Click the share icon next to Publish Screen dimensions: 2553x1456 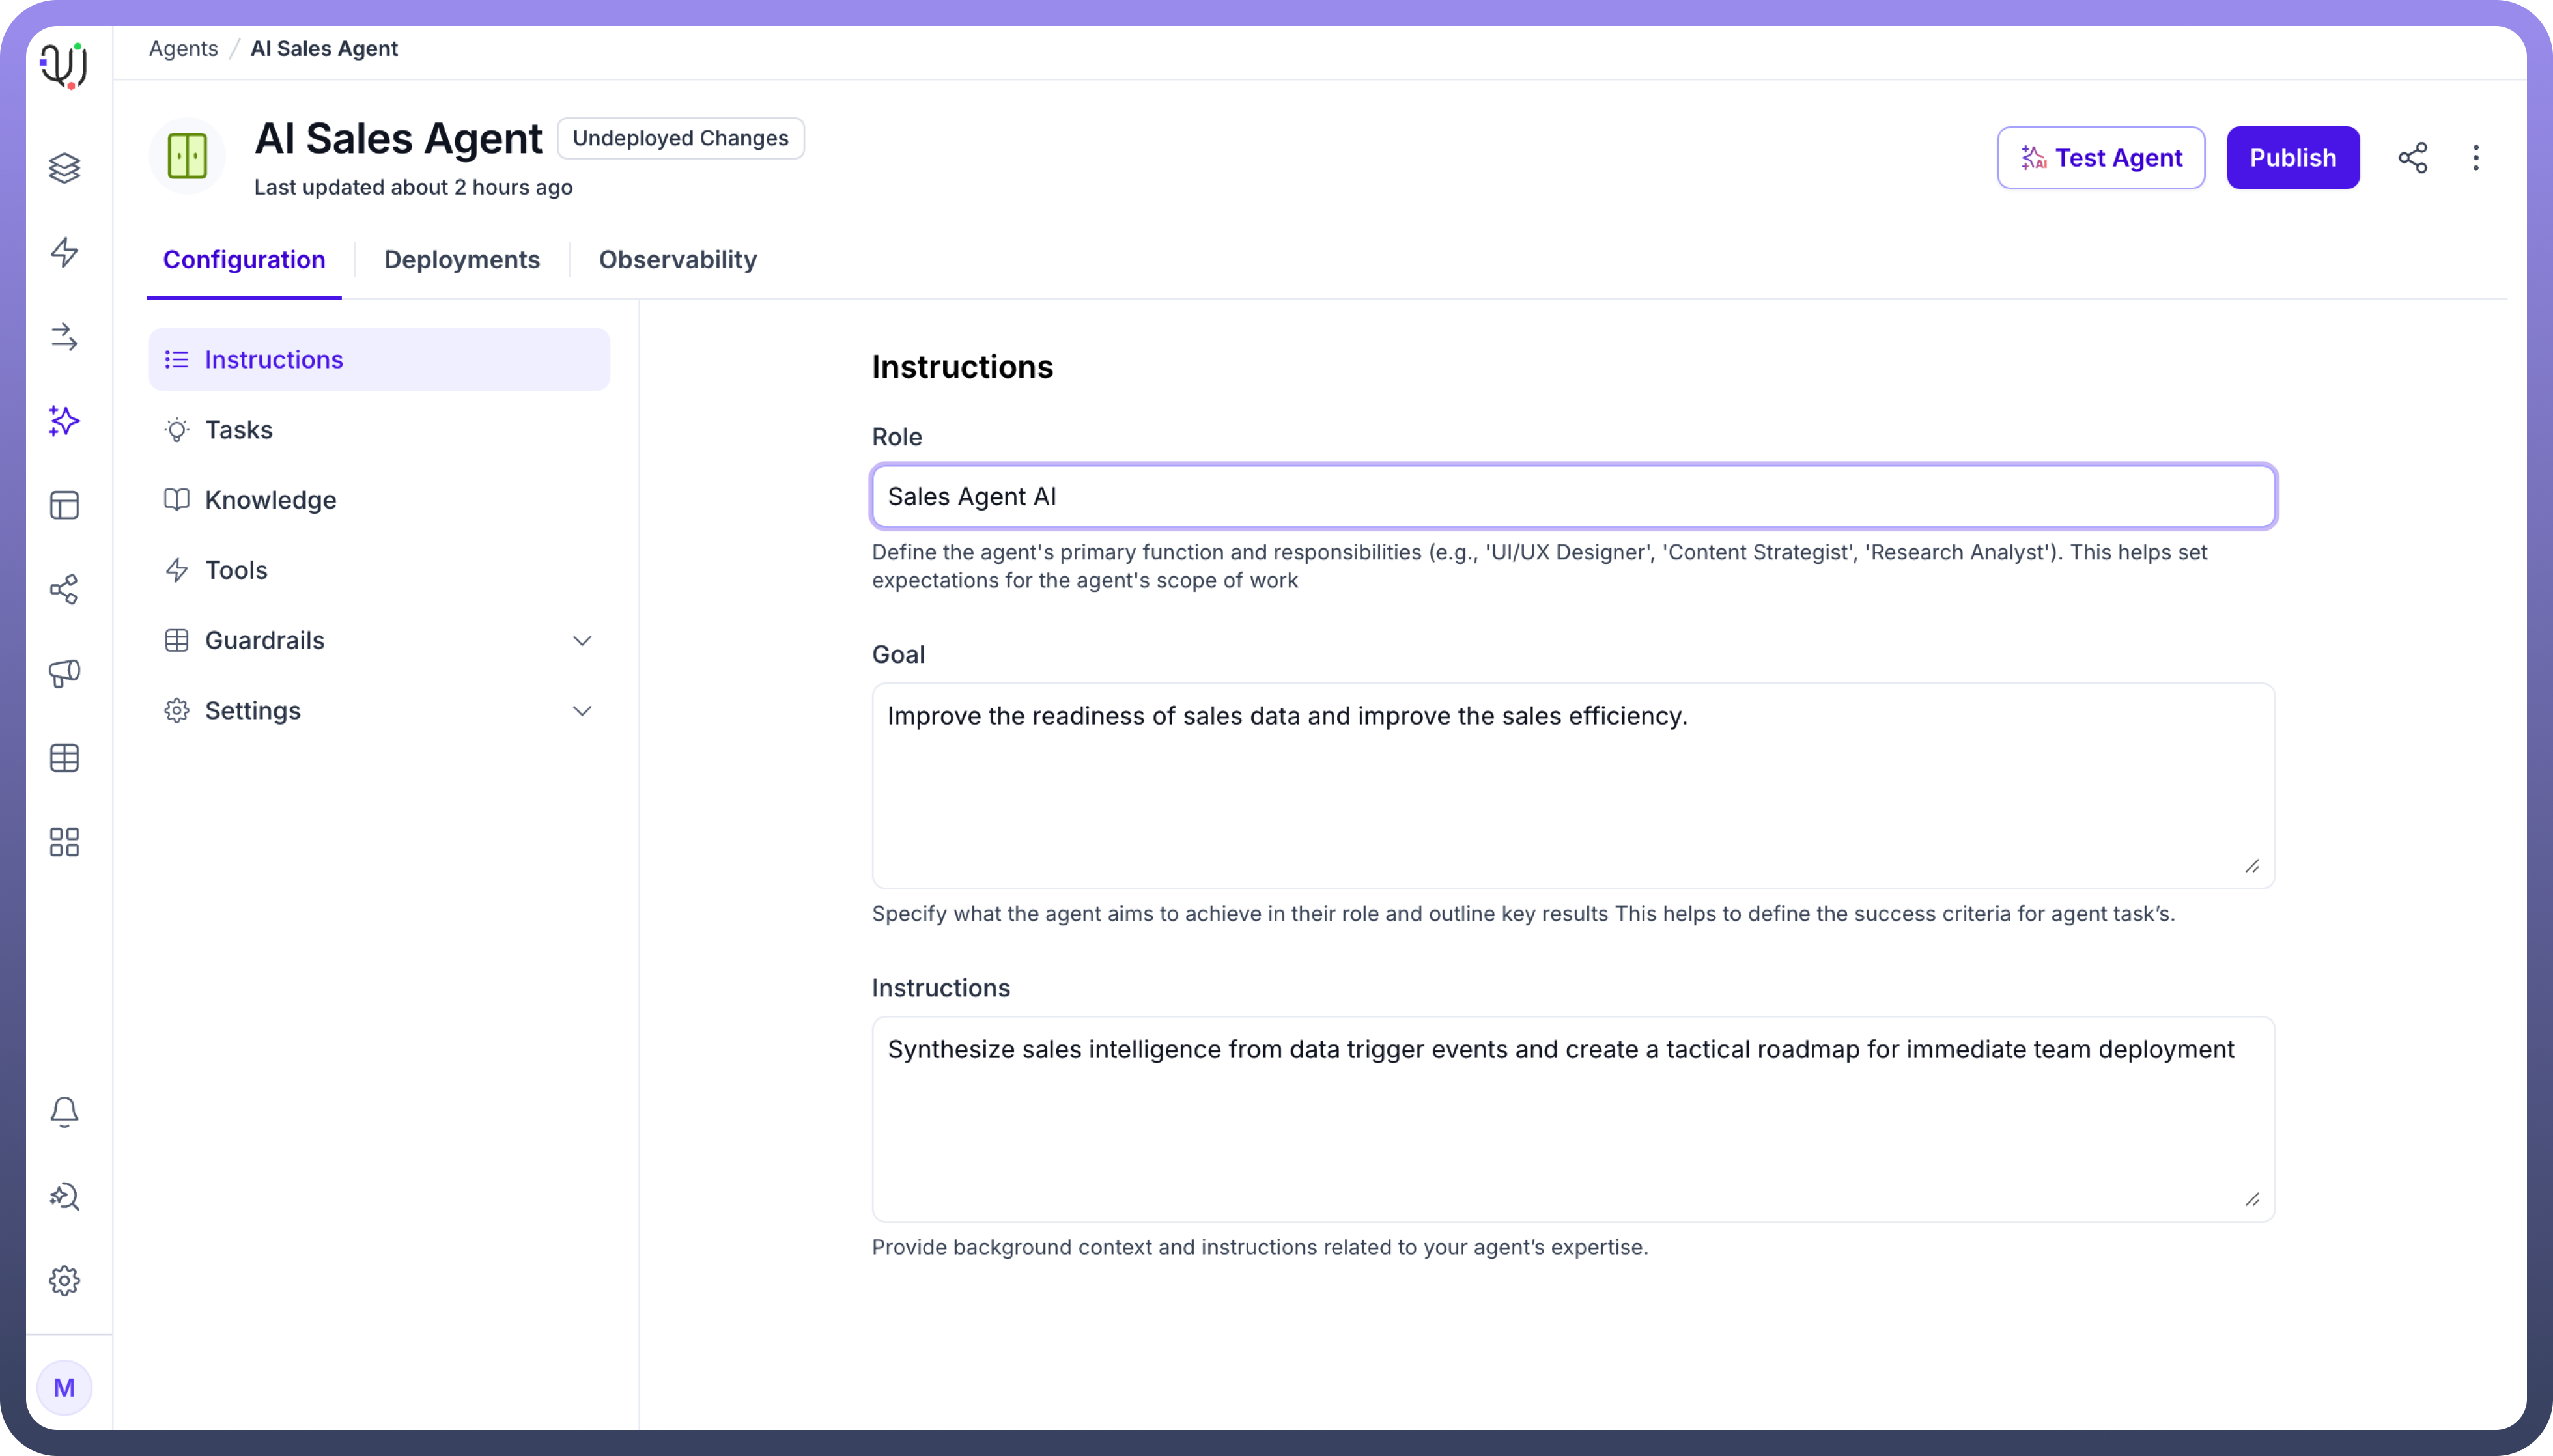point(2412,158)
